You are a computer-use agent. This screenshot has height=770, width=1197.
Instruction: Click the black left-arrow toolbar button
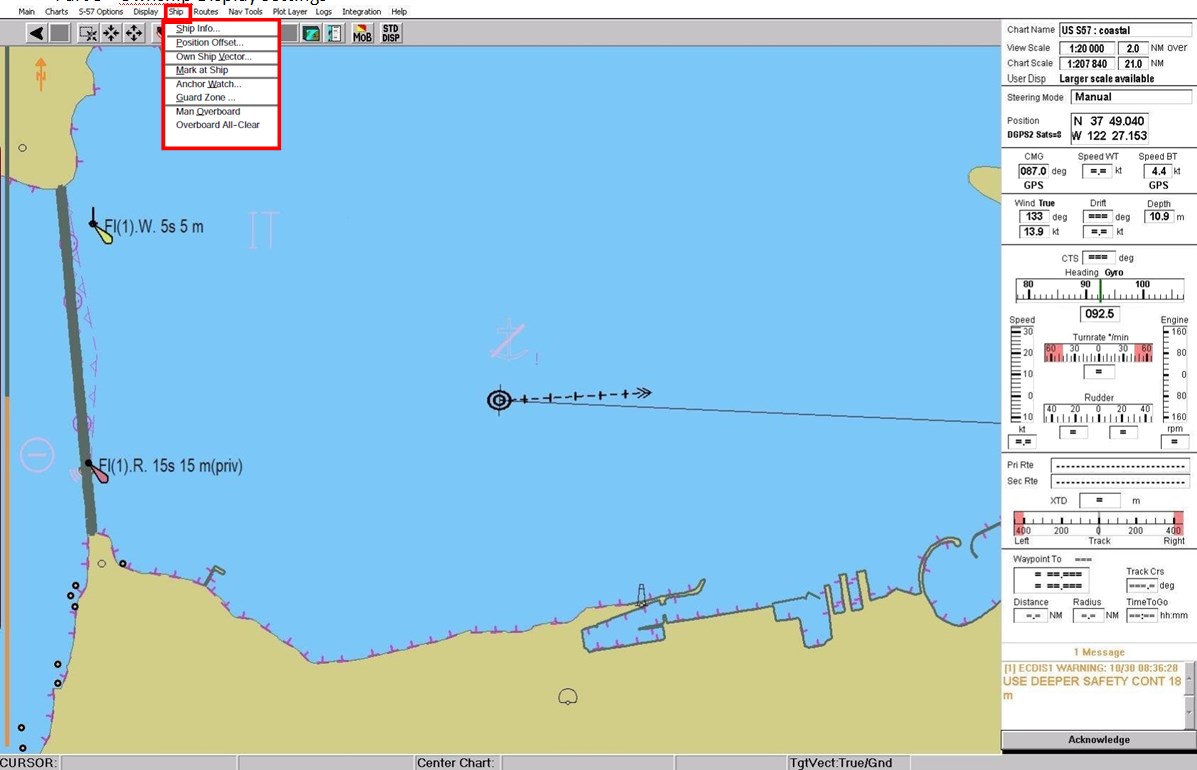tap(36, 33)
